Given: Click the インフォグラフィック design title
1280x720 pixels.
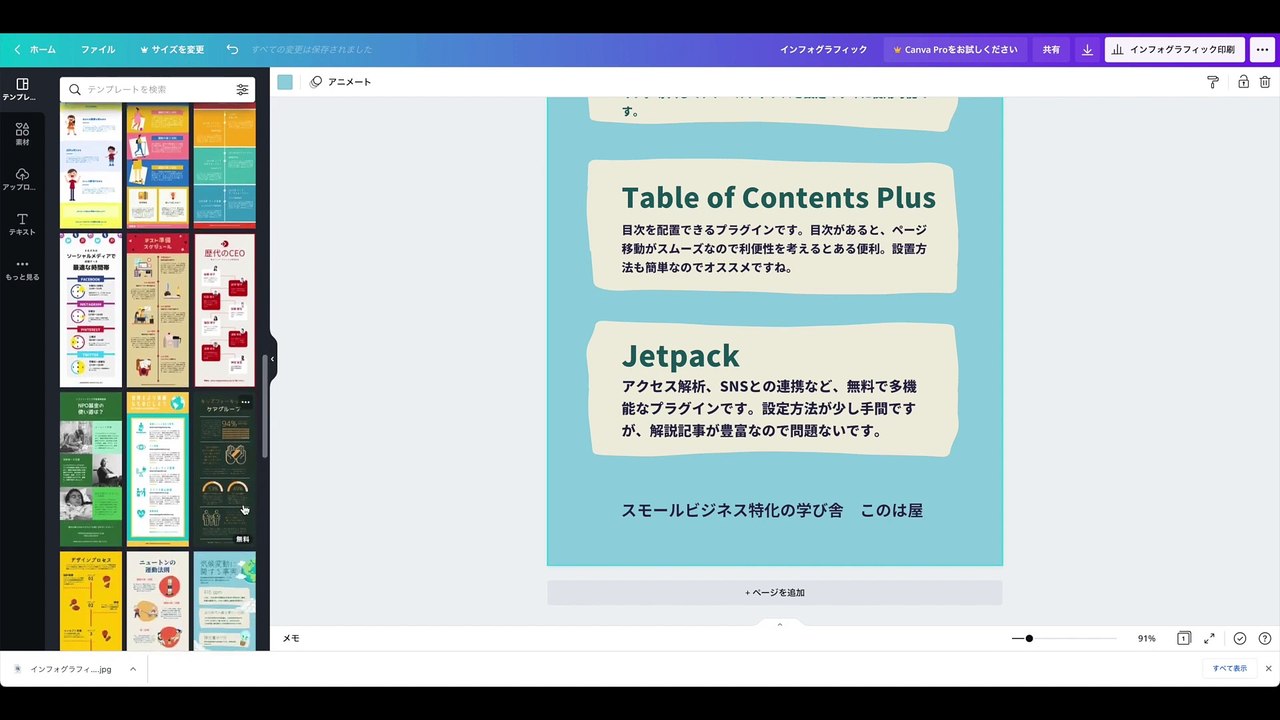Looking at the screenshot, I should (824, 50).
